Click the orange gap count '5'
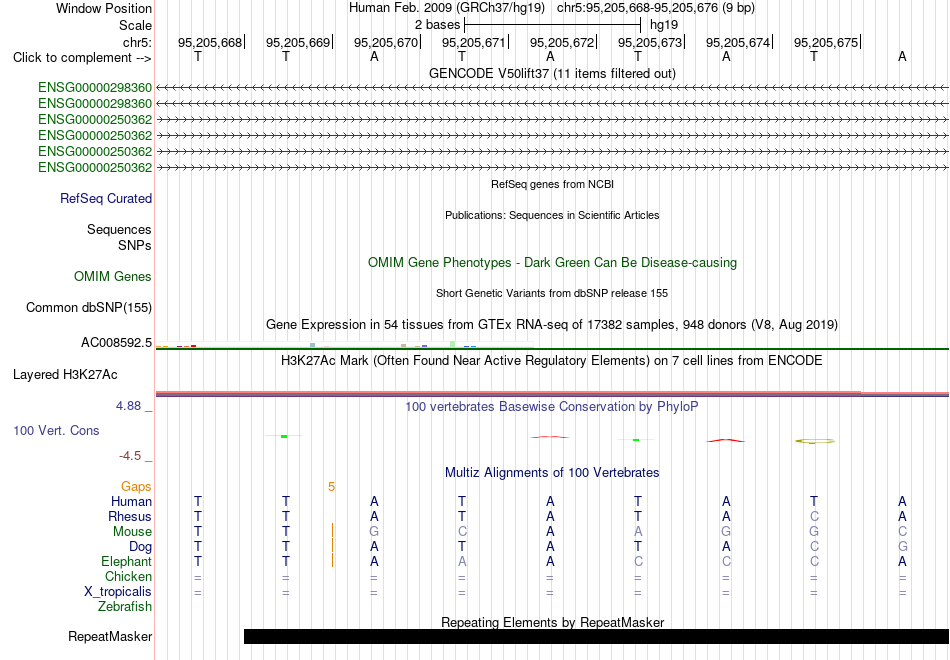The height and width of the screenshot is (660, 950). tap(331, 487)
